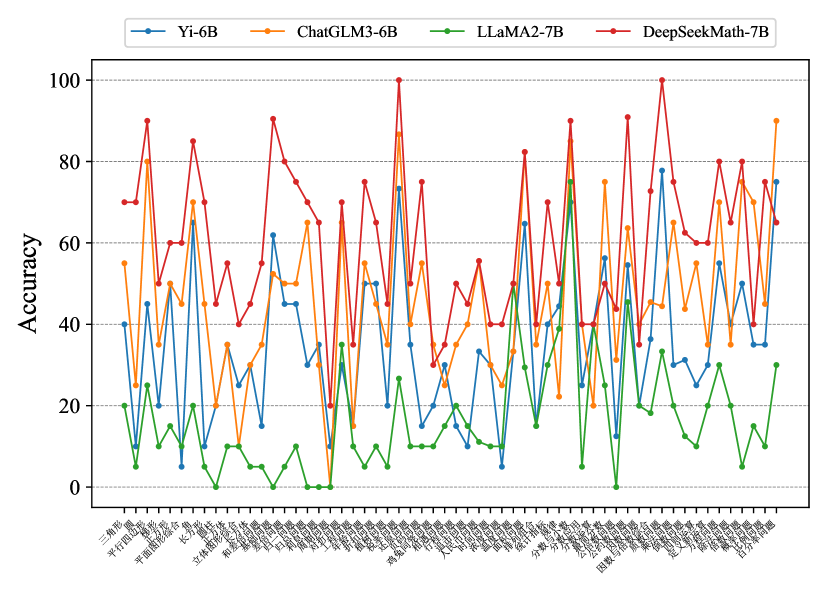830x593 pixels.
Task: Click the blue Yi-6B final data point at 75
Action: click(x=776, y=182)
